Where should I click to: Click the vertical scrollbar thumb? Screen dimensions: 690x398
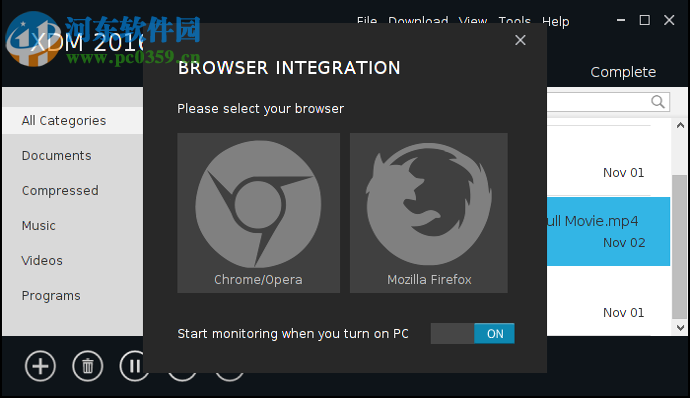(x=680, y=247)
